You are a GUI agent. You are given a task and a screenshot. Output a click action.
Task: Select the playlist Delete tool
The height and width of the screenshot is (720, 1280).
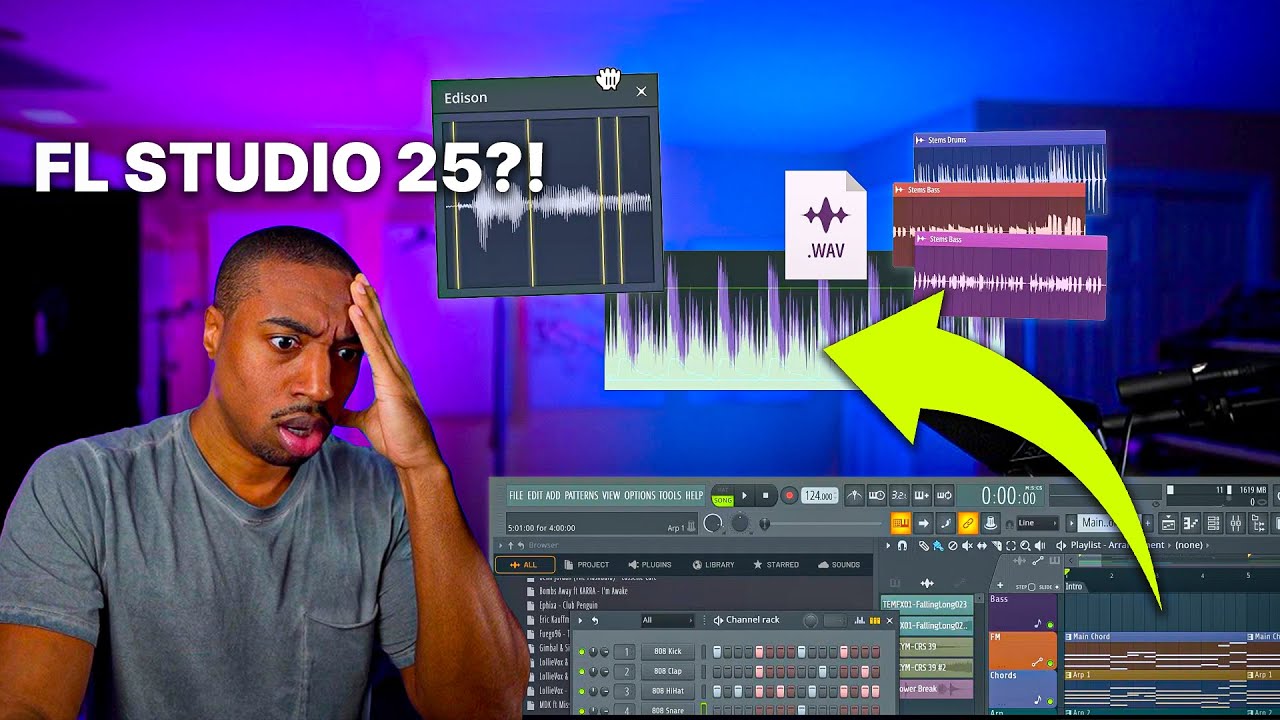pyautogui.click(x=953, y=545)
